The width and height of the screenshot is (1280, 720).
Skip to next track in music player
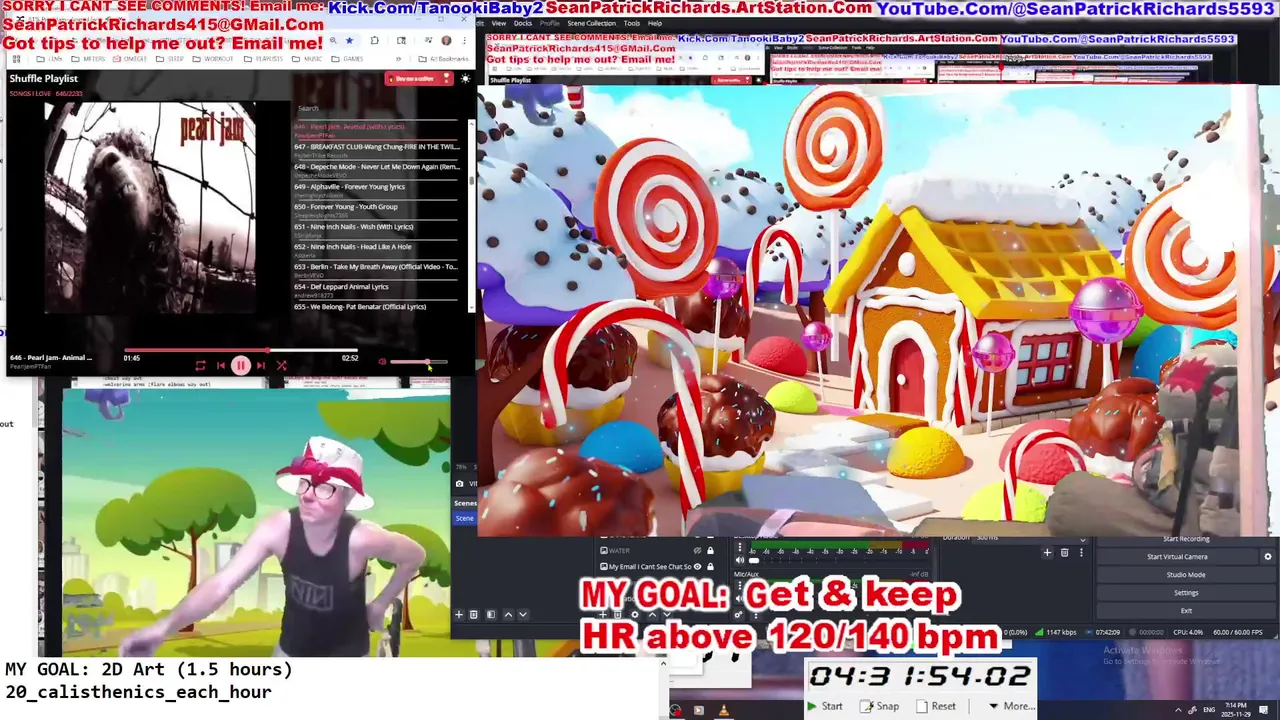261,366
